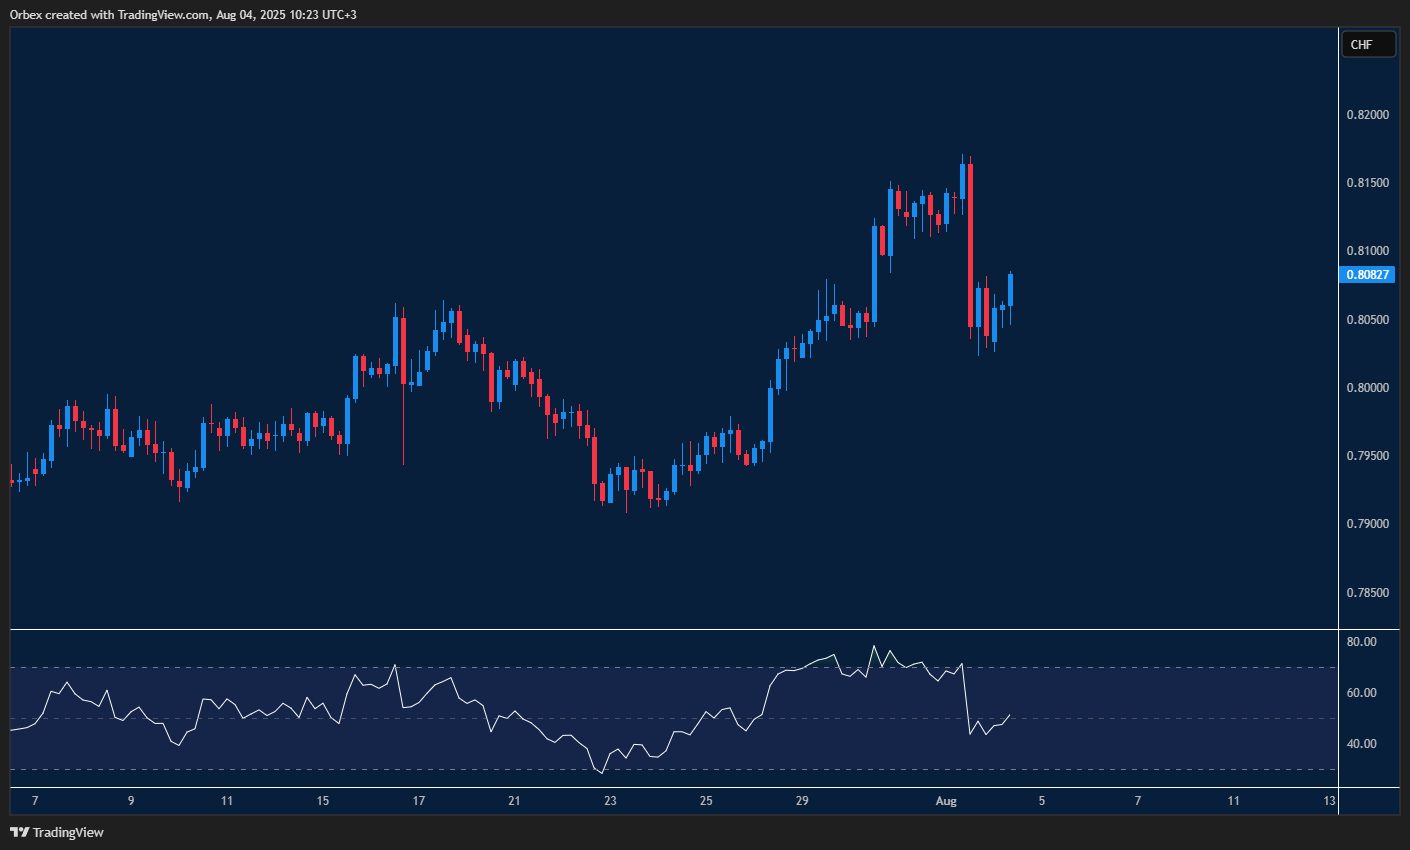The image size is (1410, 850).
Task: Click the 40.00 RSI scale value
Action: [1364, 743]
